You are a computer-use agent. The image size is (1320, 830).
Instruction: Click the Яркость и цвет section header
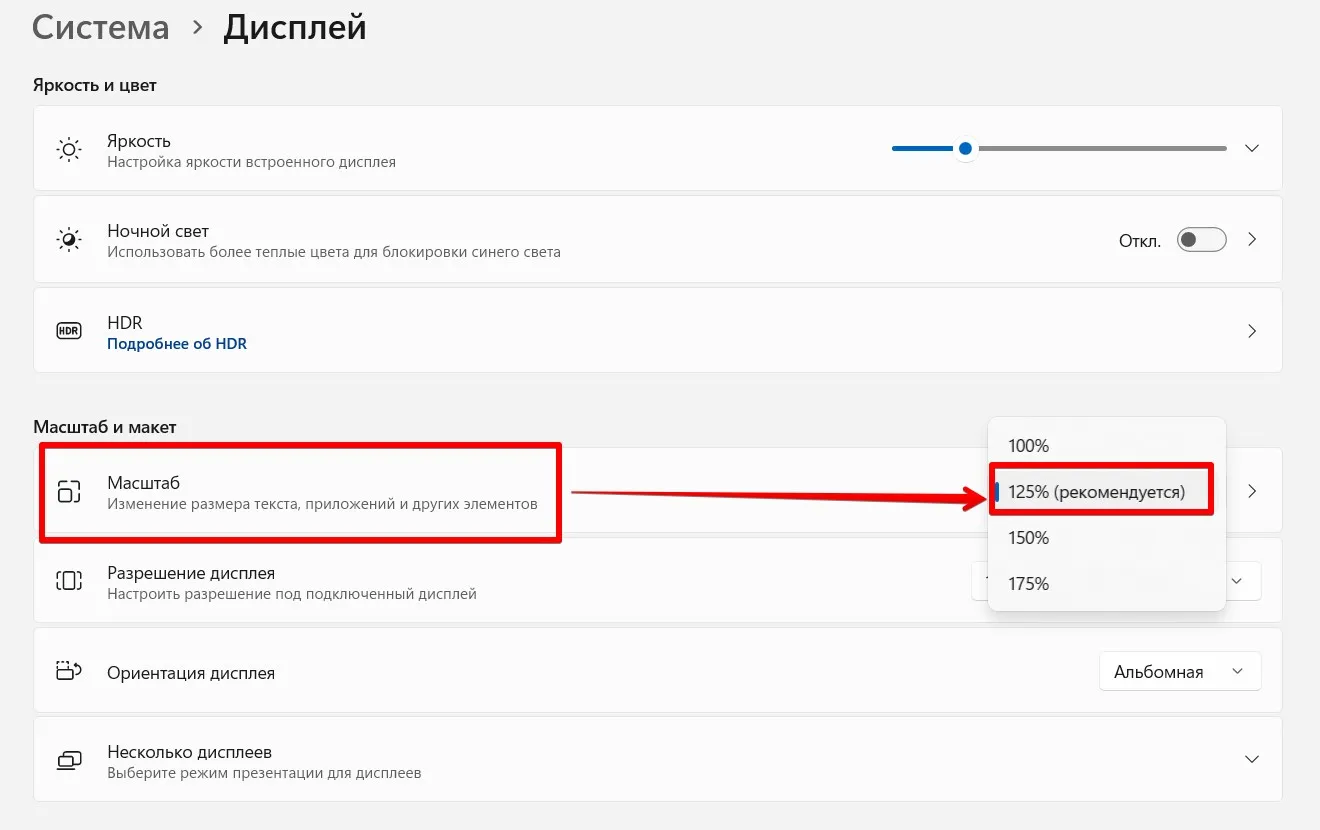click(95, 85)
